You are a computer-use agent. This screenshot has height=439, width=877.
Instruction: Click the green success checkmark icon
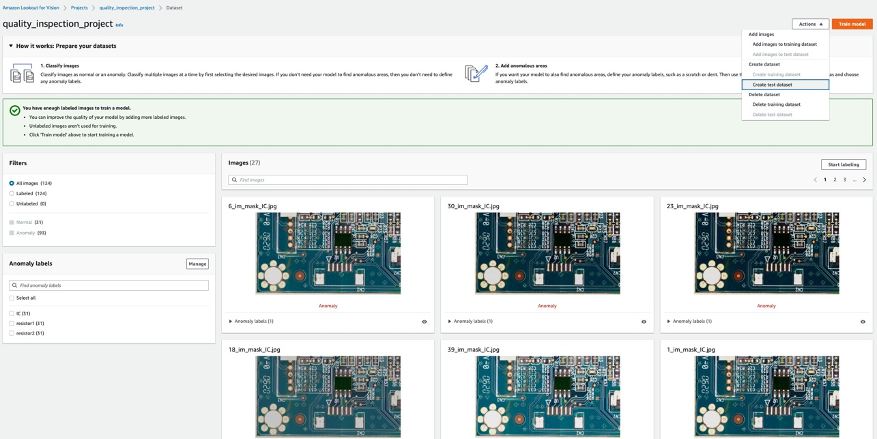(15, 111)
